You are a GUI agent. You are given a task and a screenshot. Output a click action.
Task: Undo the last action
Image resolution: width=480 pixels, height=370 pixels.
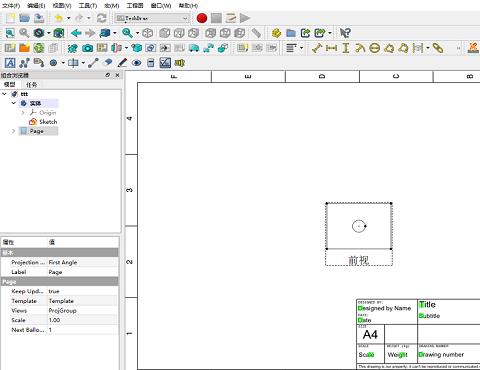point(59,18)
